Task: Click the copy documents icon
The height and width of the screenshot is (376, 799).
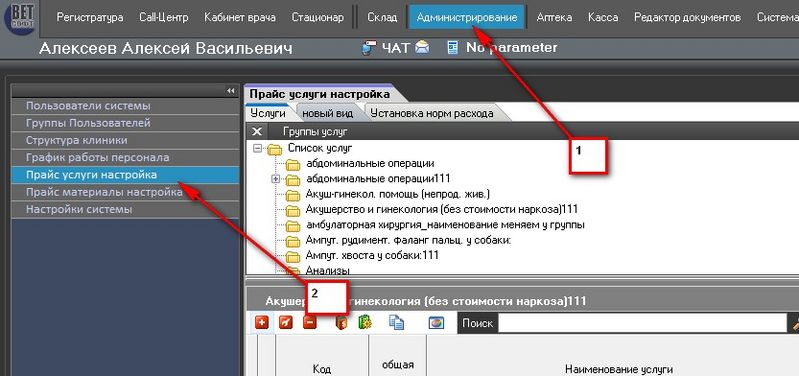Action: [x=396, y=322]
